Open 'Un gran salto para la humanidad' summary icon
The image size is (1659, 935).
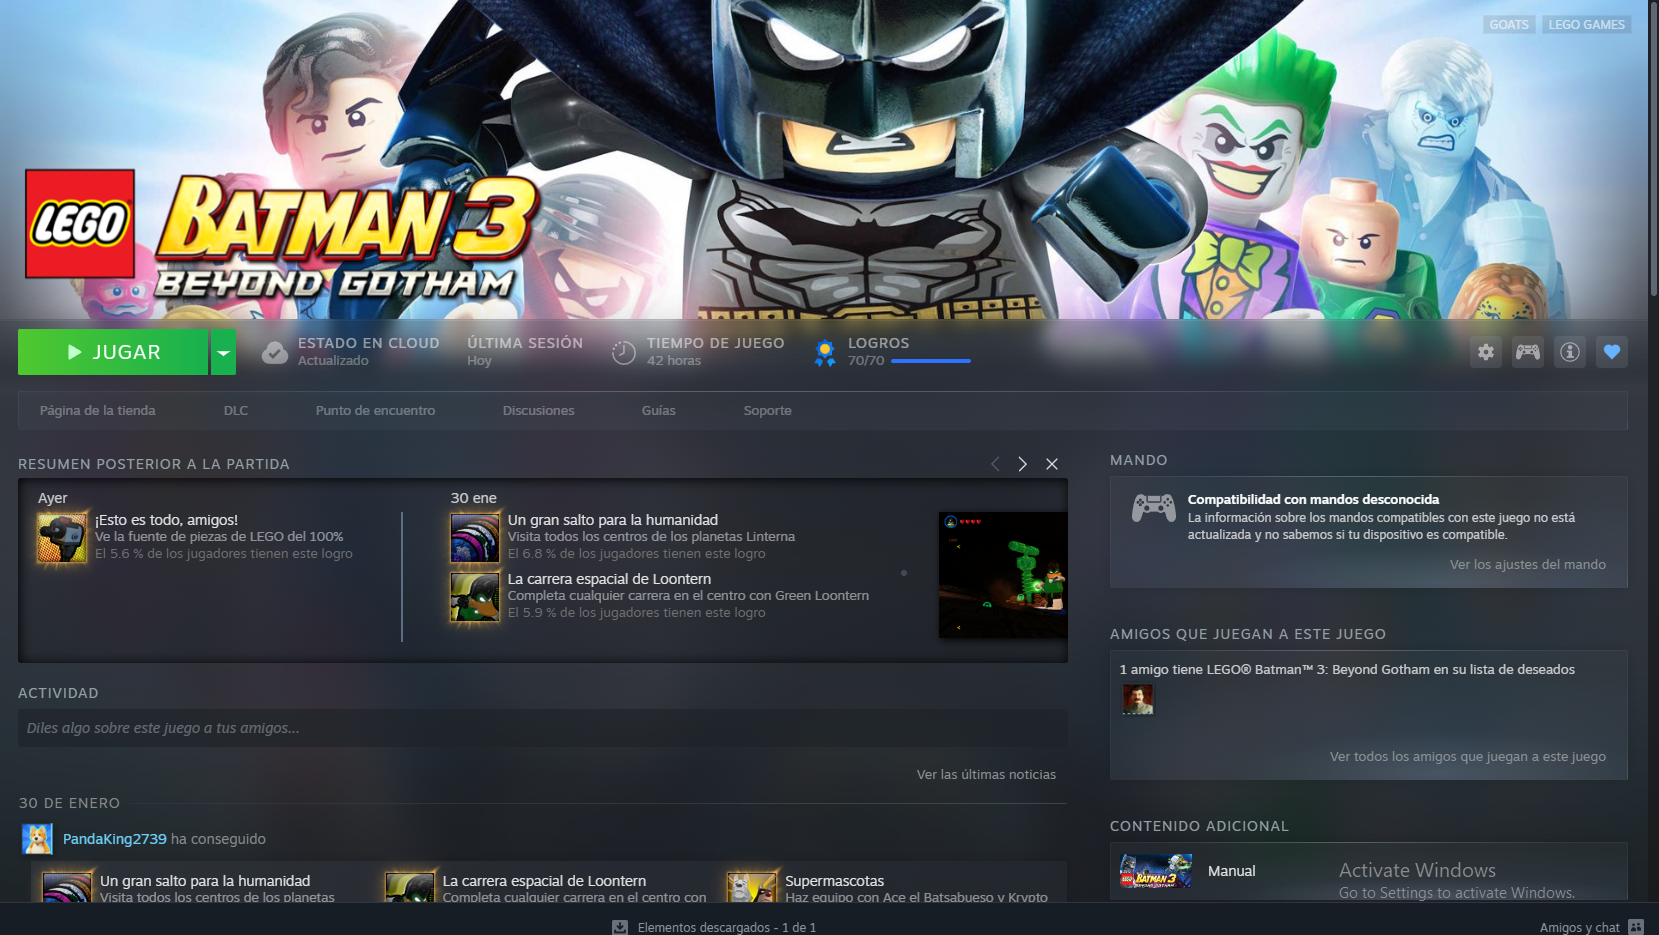475,538
